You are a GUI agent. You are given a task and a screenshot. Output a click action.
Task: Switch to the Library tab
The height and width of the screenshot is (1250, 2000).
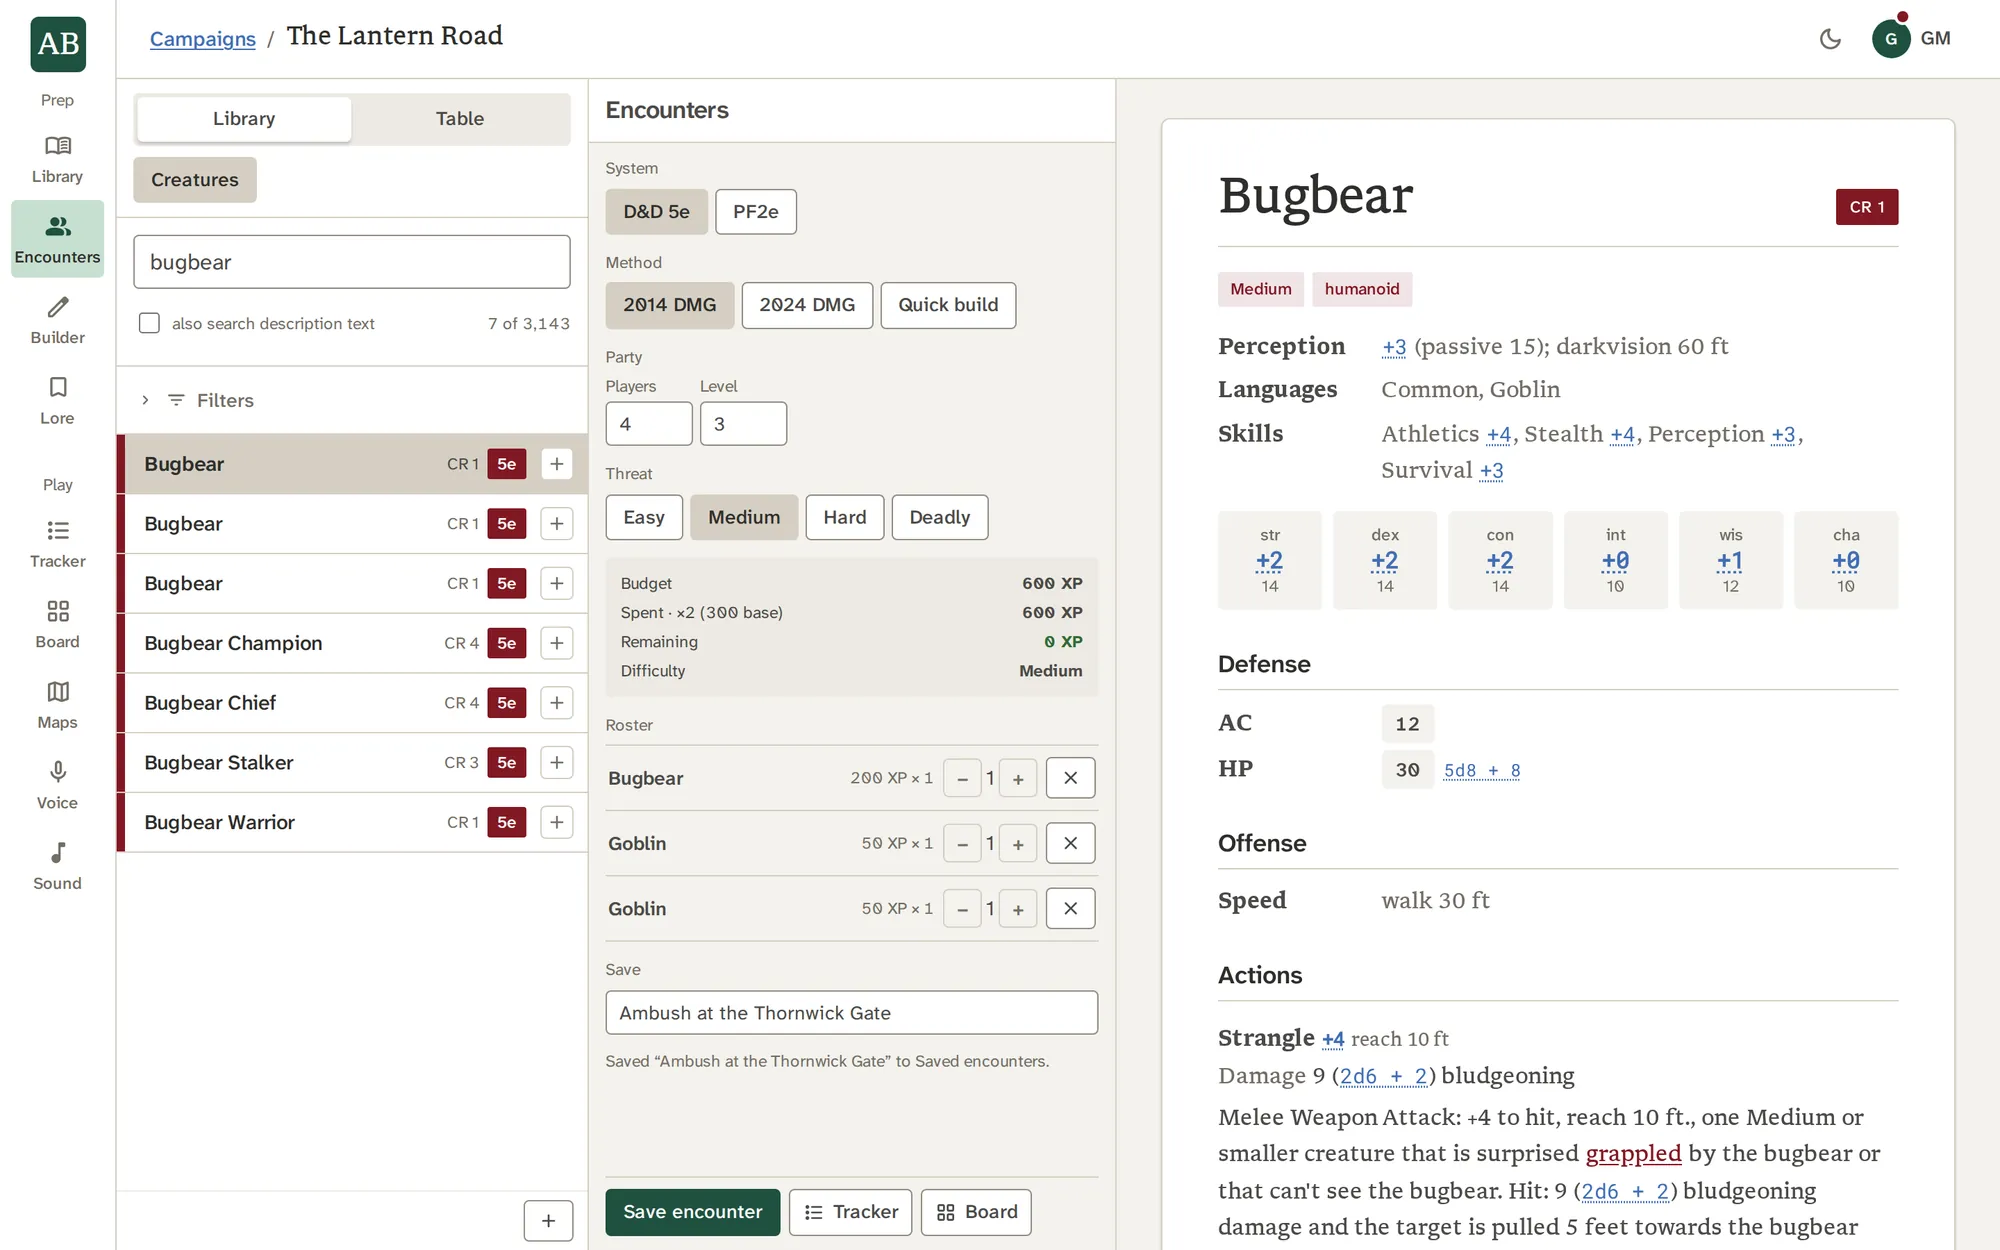pos(244,119)
